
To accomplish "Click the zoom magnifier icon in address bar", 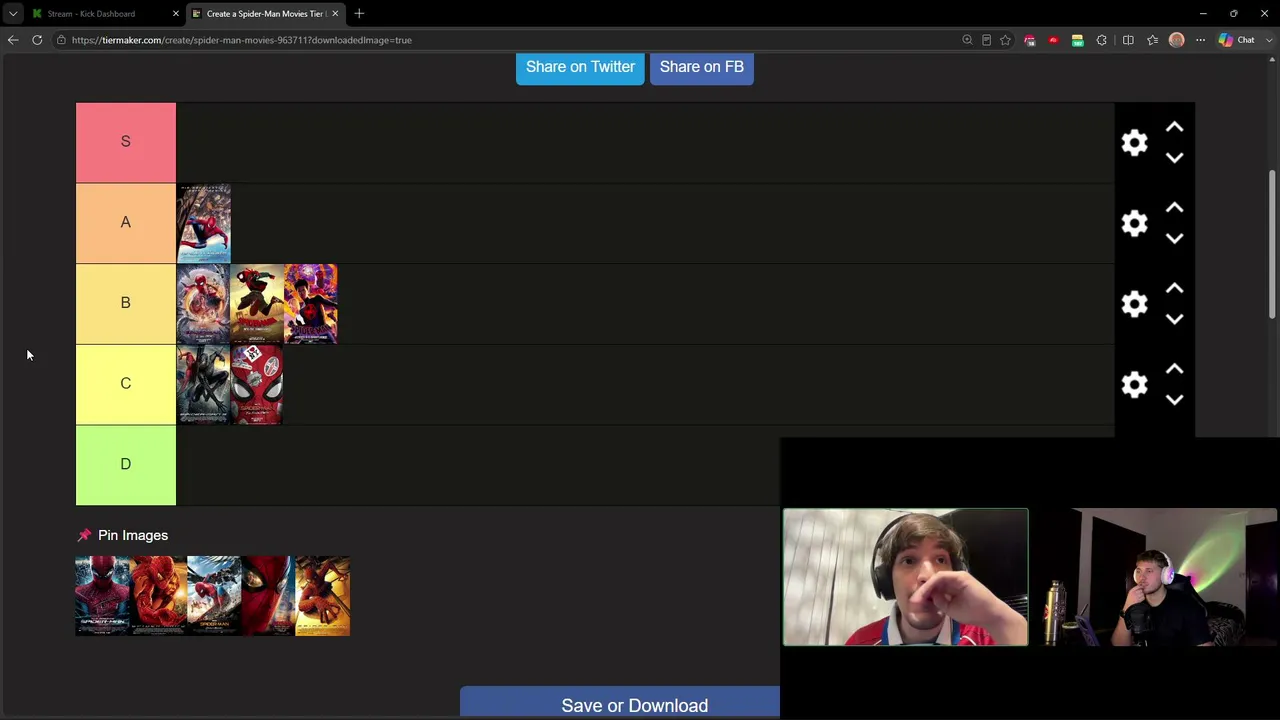I will (967, 40).
